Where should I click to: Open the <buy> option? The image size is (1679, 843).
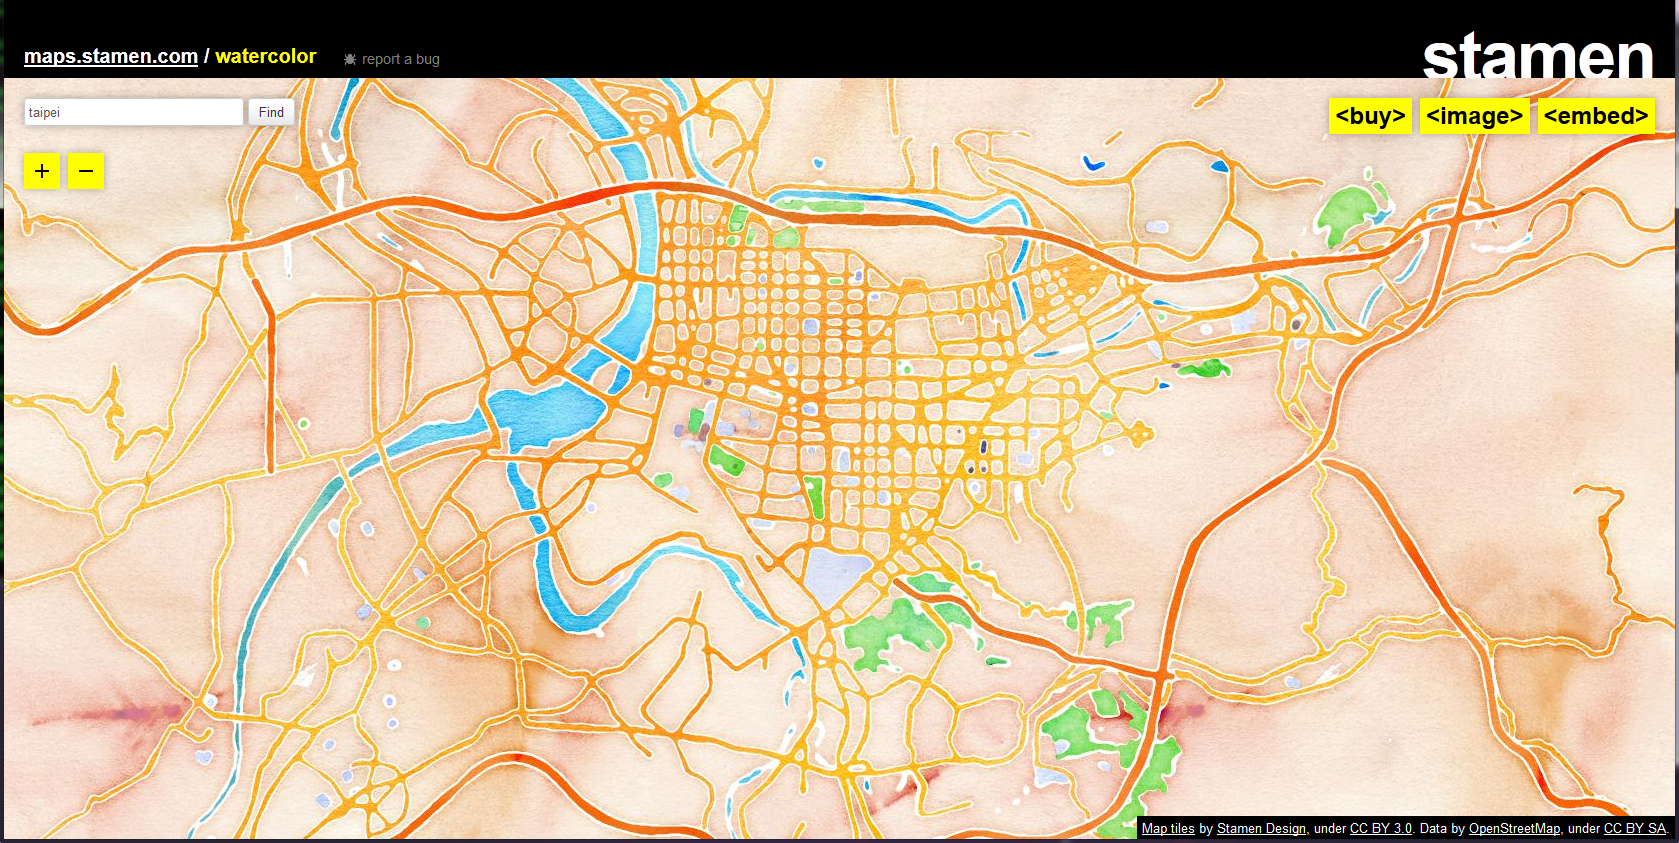point(1370,116)
